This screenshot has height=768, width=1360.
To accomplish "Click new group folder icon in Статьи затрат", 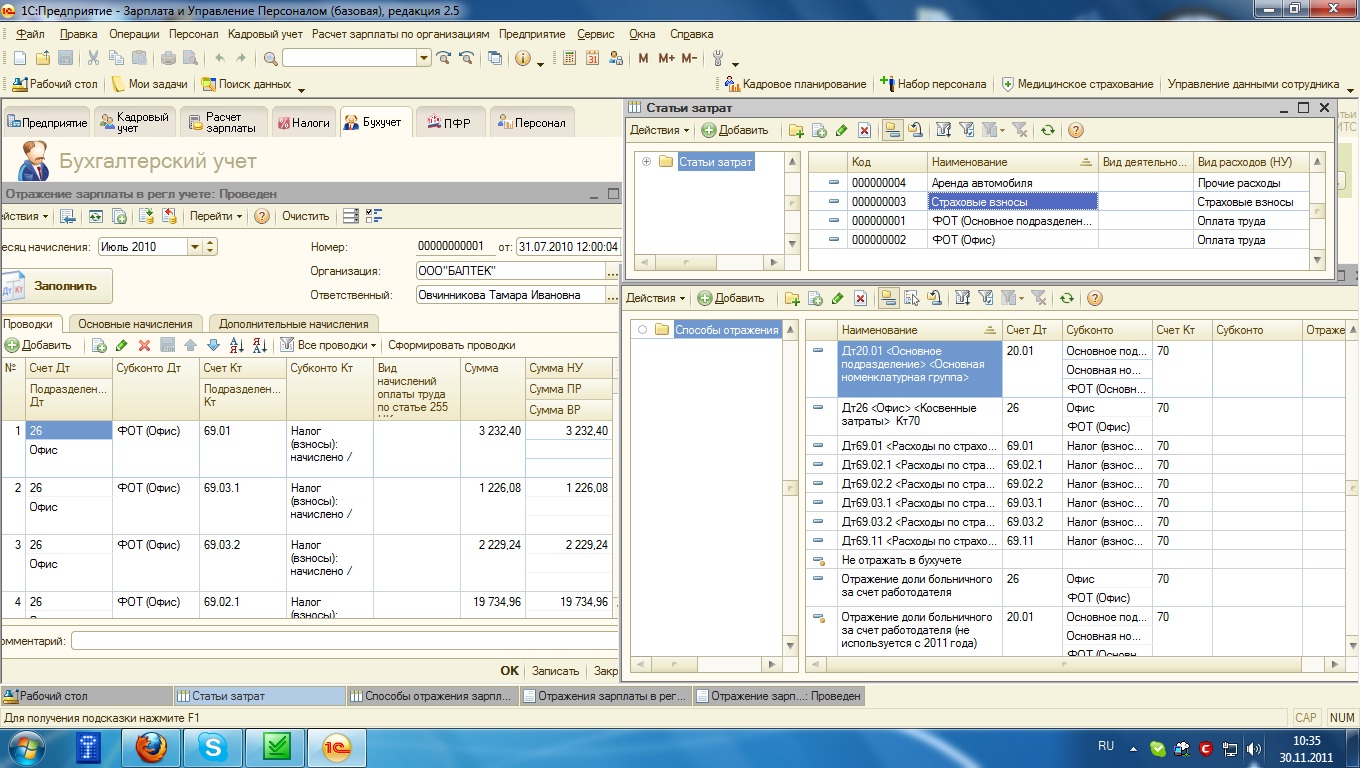I will coord(796,130).
